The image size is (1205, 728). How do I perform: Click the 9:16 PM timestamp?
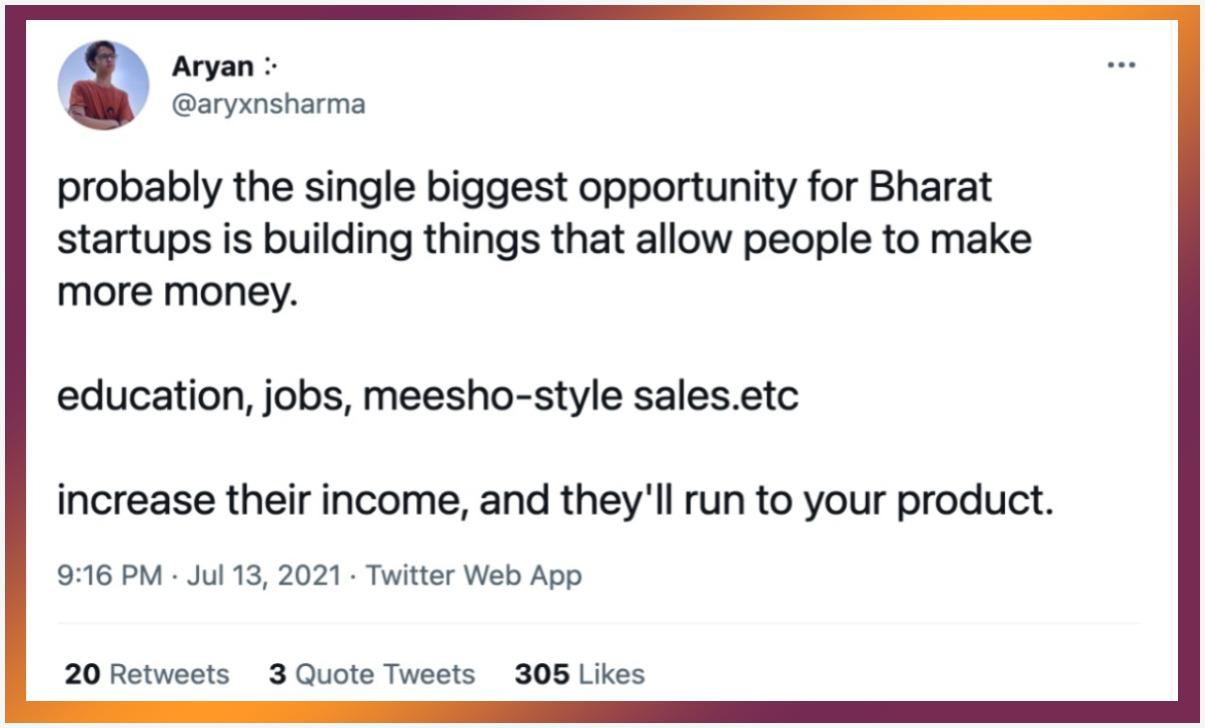coord(110,576)
